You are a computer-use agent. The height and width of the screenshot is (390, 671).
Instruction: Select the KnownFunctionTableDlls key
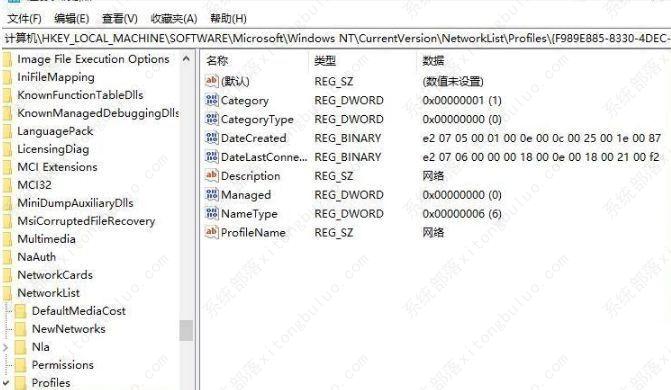[x=80, y=95]
